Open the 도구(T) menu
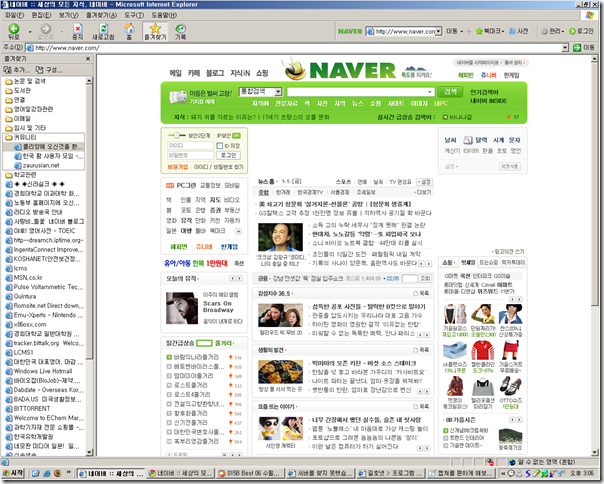 click(x=134, y=15)
